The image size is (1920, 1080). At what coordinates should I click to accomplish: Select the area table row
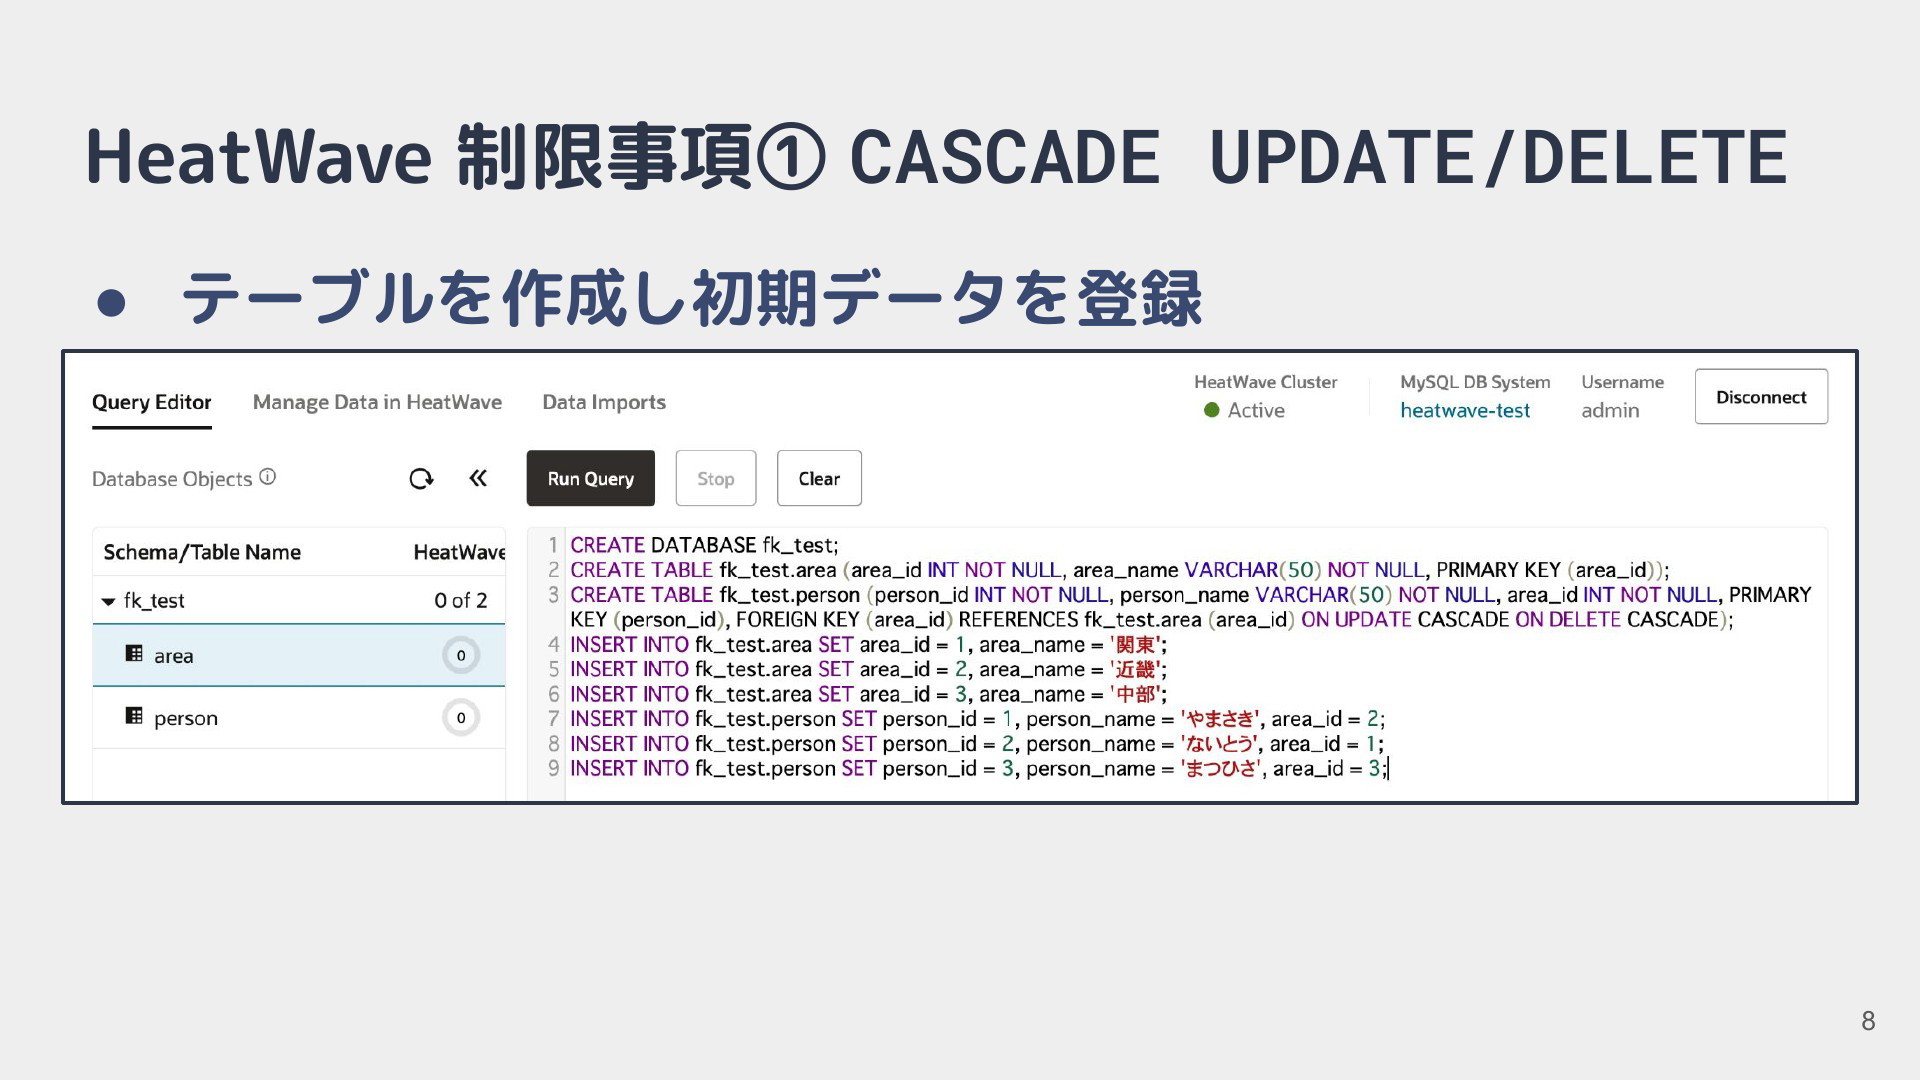pos(299,656)
